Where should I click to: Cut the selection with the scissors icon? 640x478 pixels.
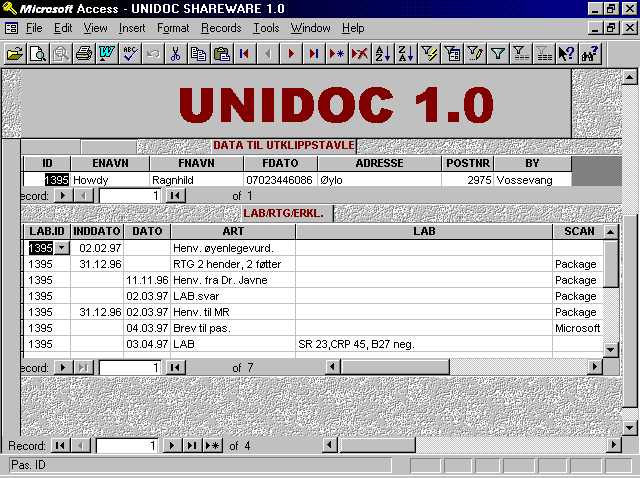tap(176, 54)
